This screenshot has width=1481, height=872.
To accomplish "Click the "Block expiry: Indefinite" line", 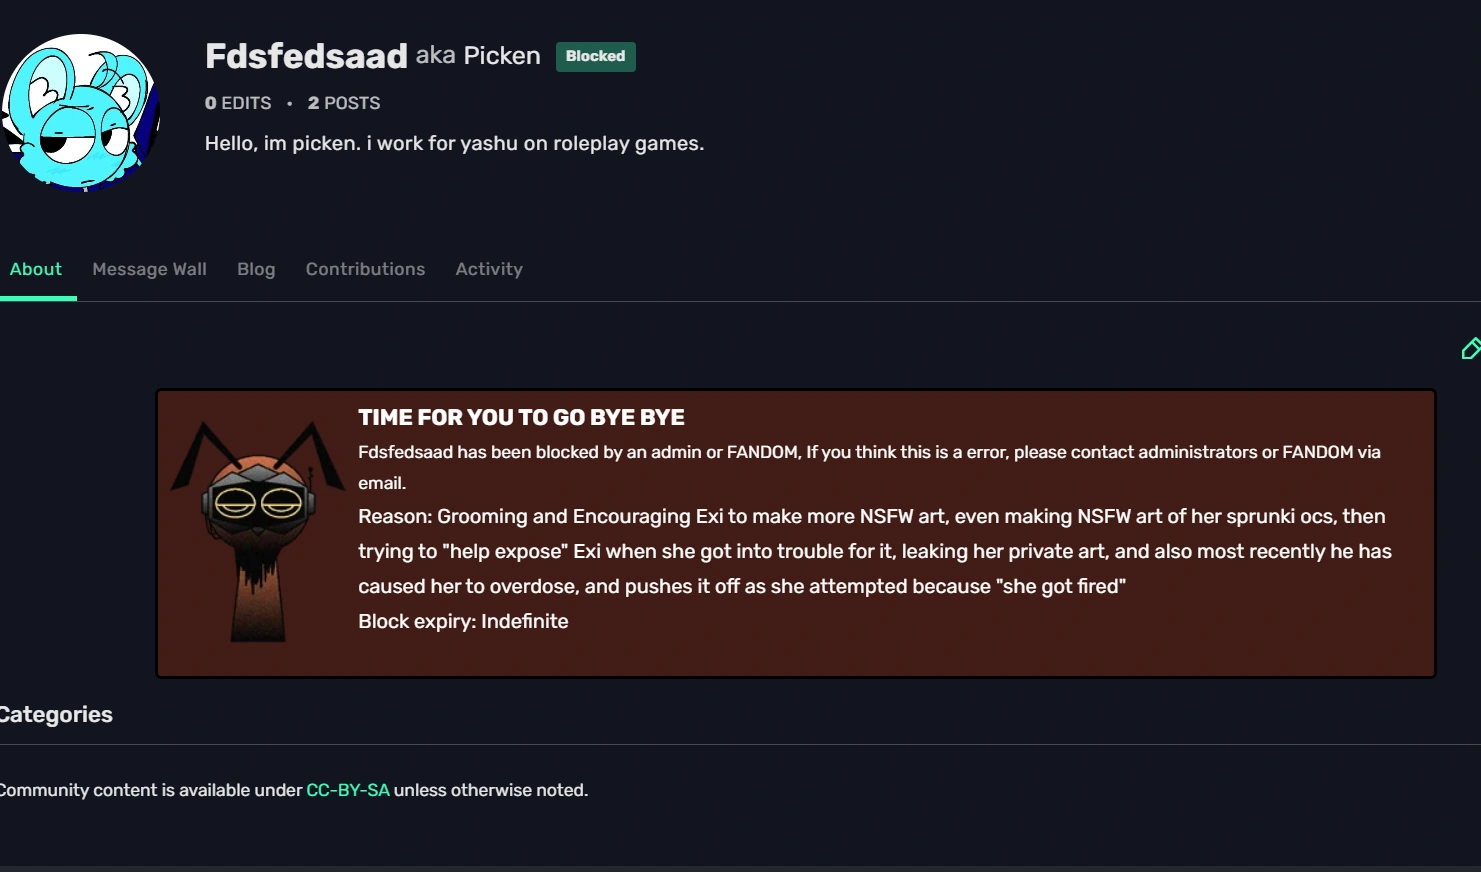I will 463,621.
